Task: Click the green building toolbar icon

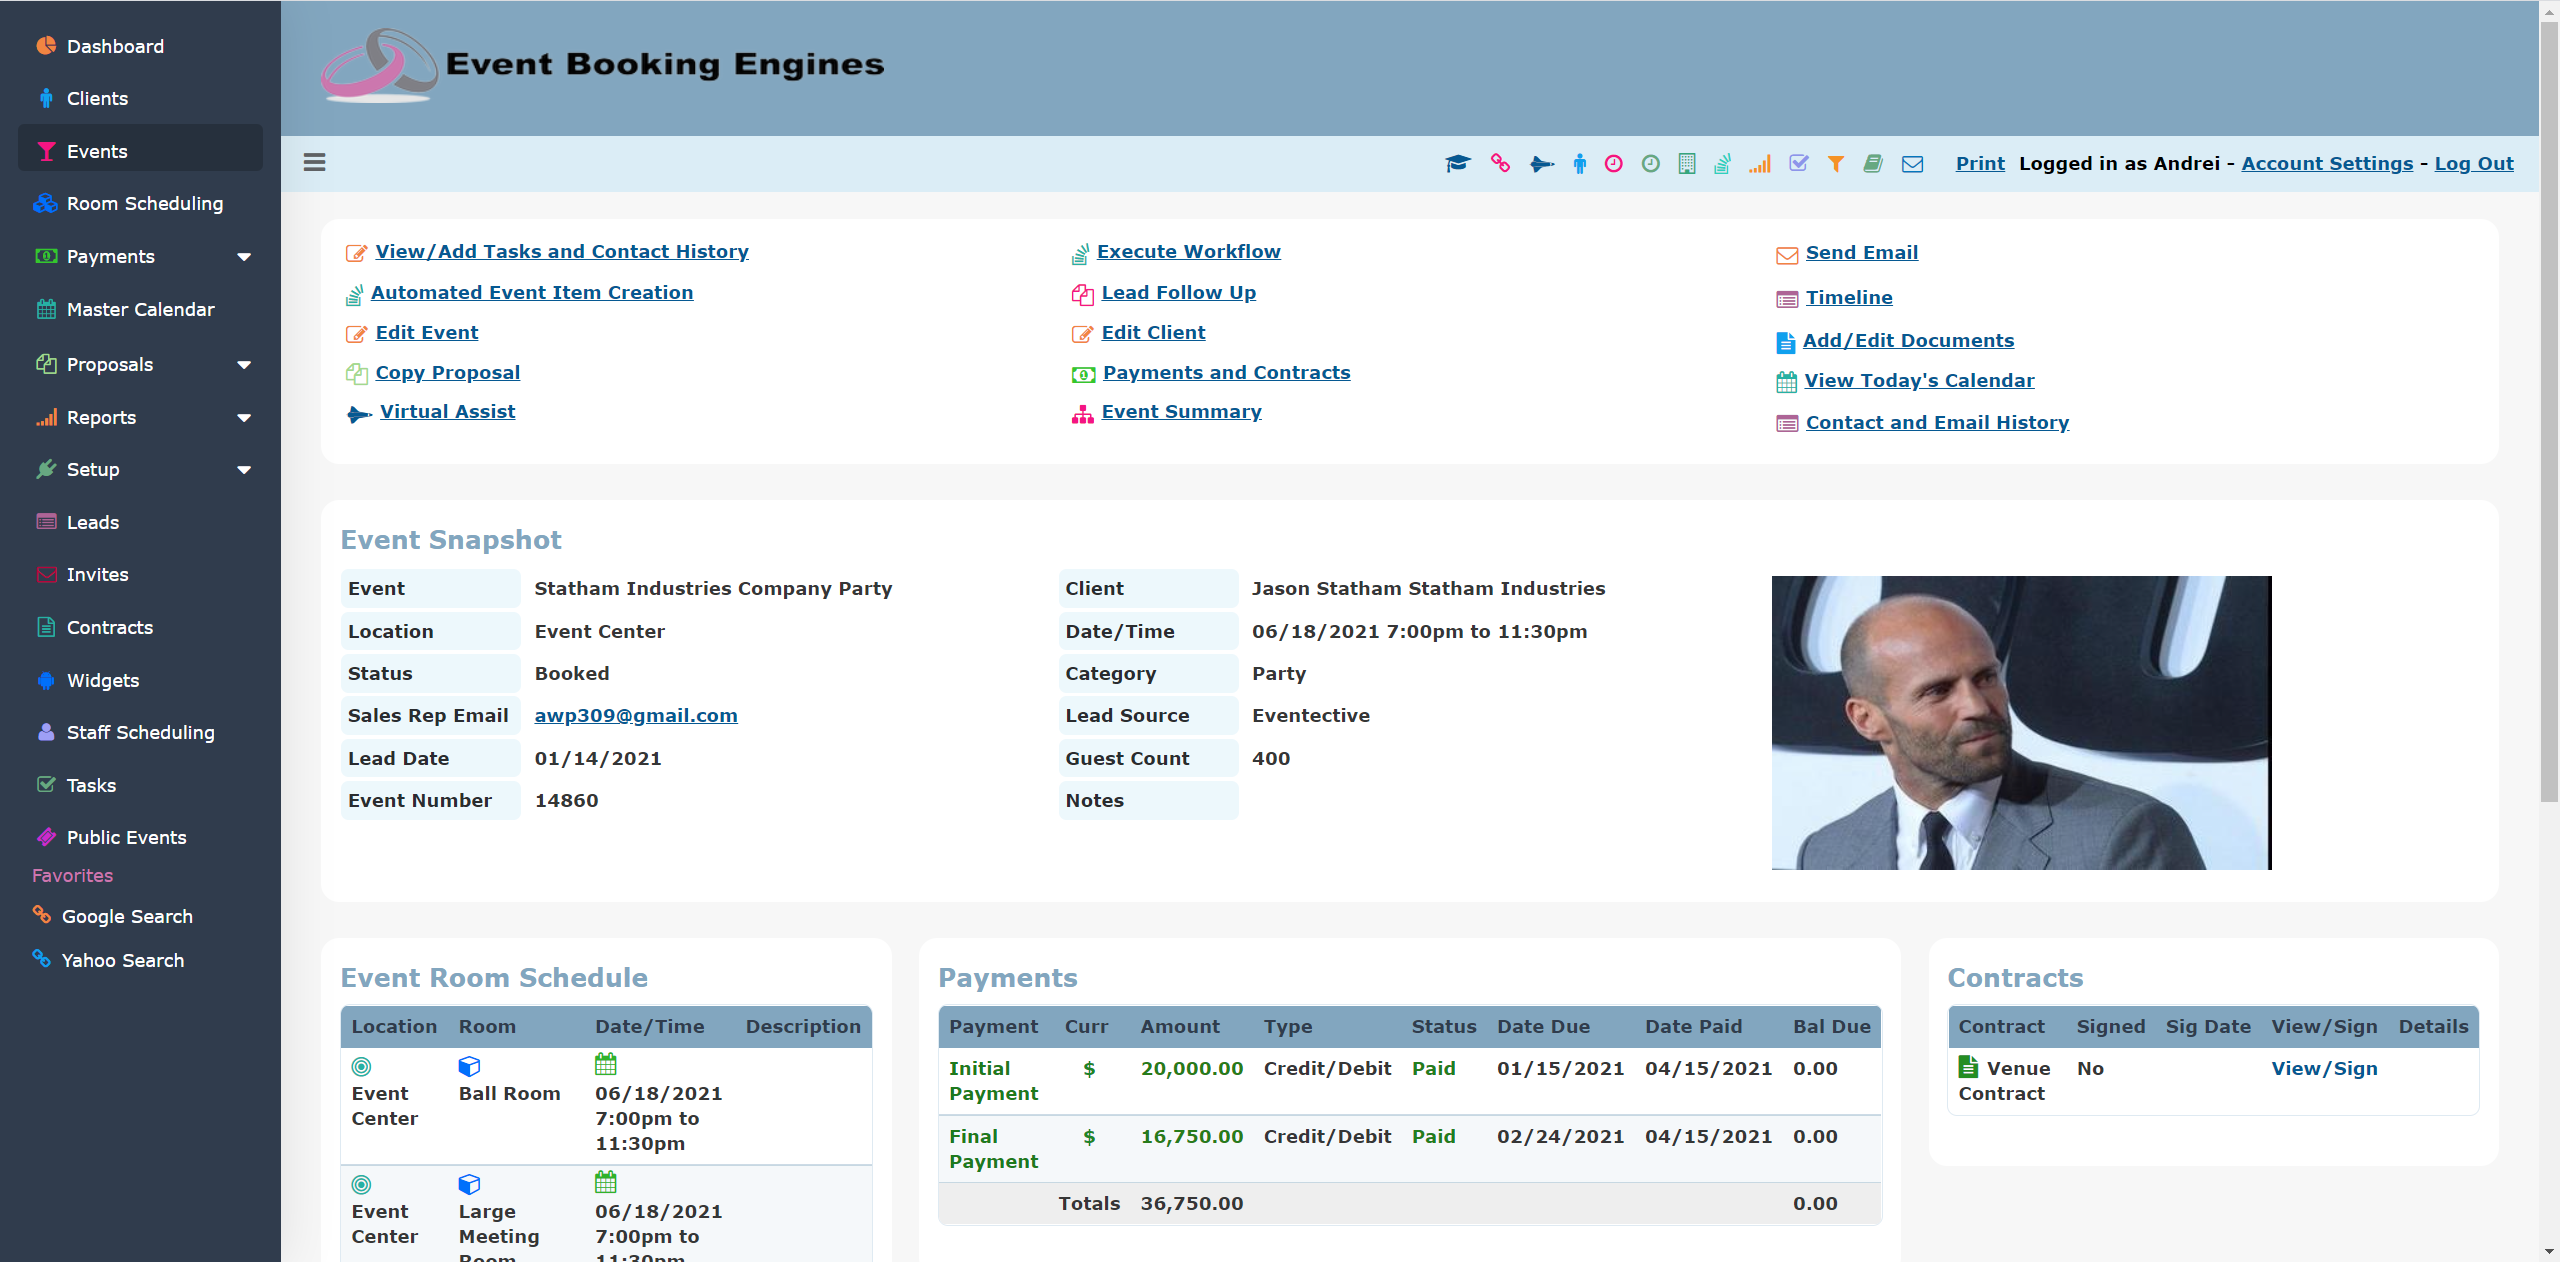Action: (x=1687, y=164)
